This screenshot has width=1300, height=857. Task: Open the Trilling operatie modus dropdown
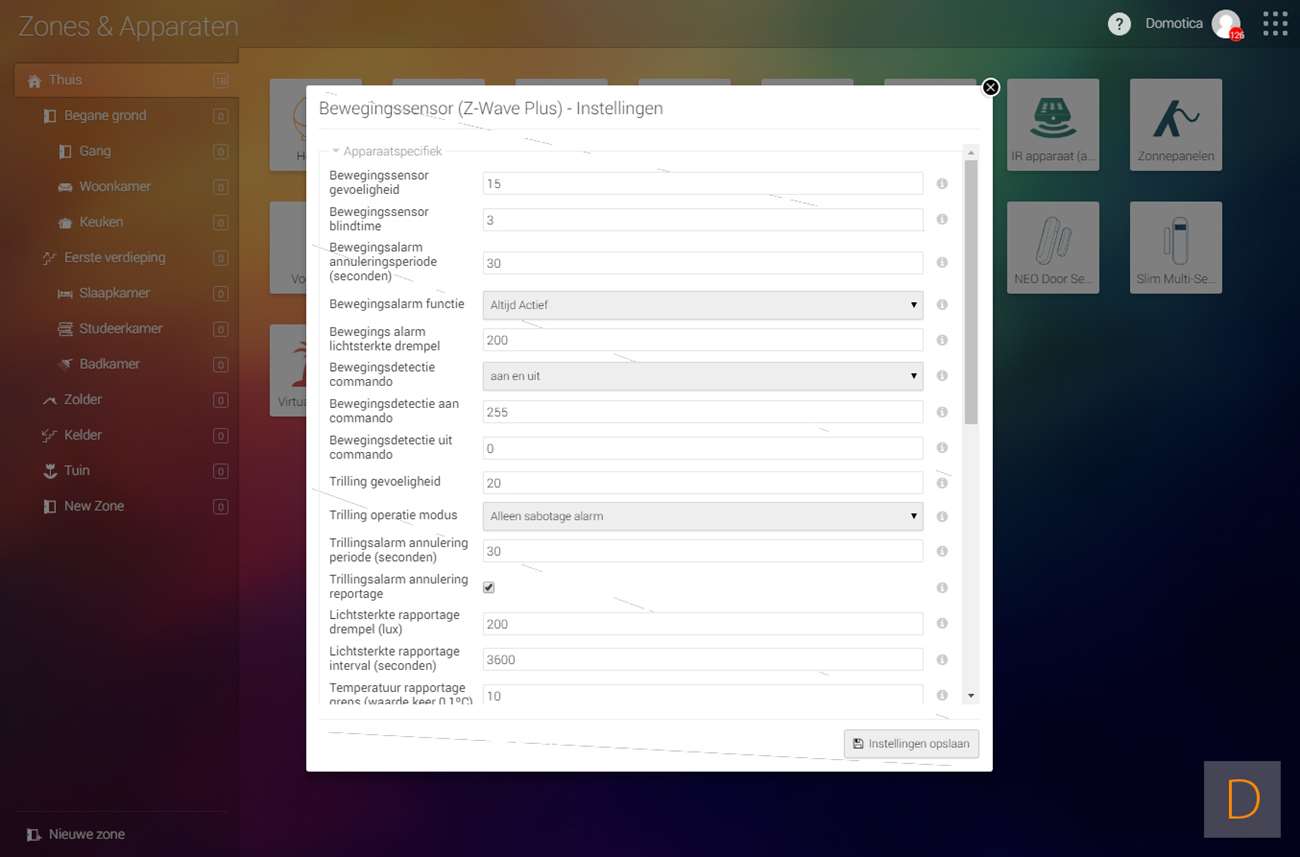point(702,516)
